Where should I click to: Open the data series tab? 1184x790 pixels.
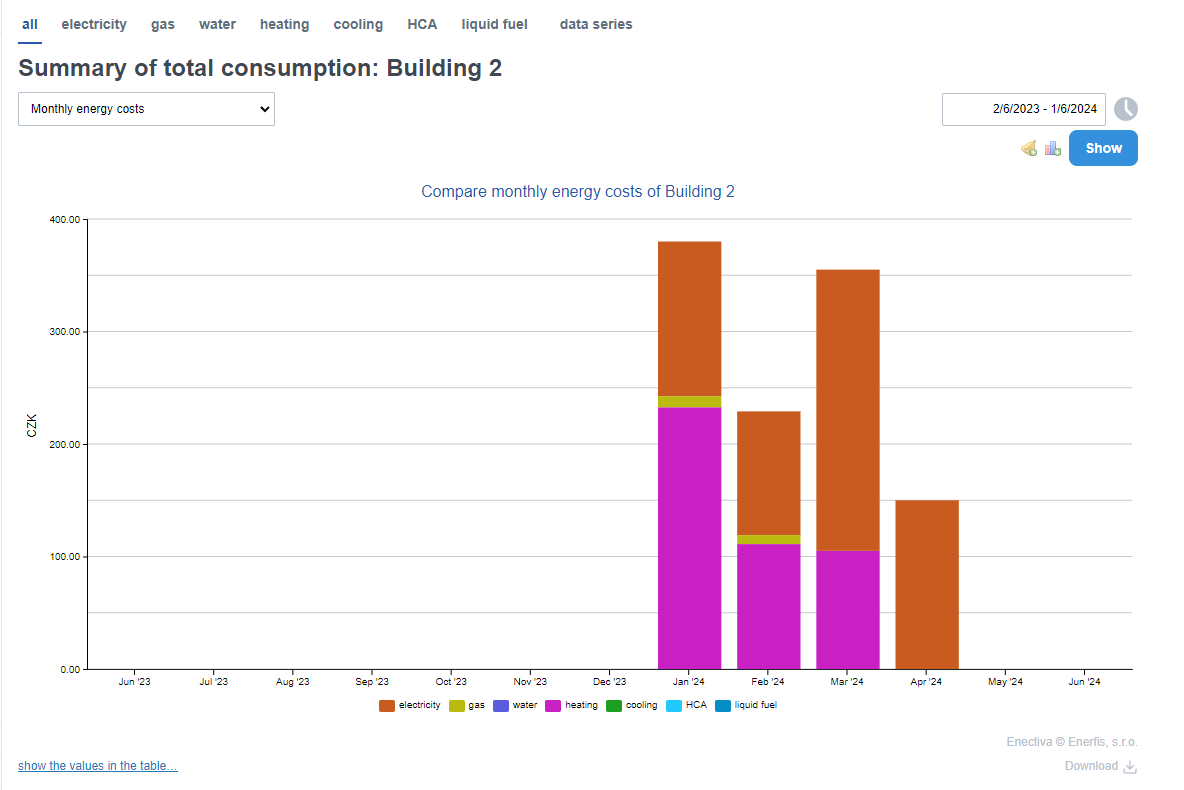point(596,24)
